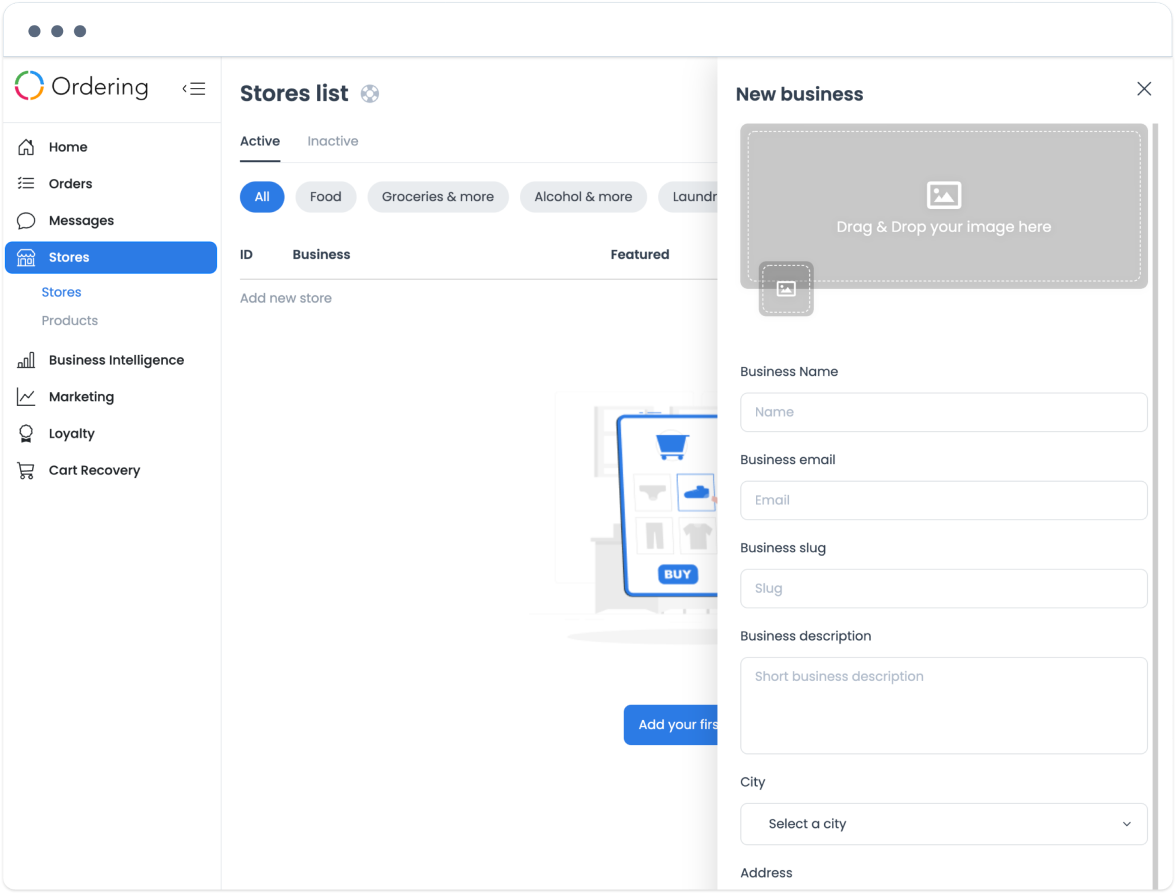The image size is (1176, 895).
Task: Open Business Intelligence section
Action: pyautogui.click(x=111, y=360)
